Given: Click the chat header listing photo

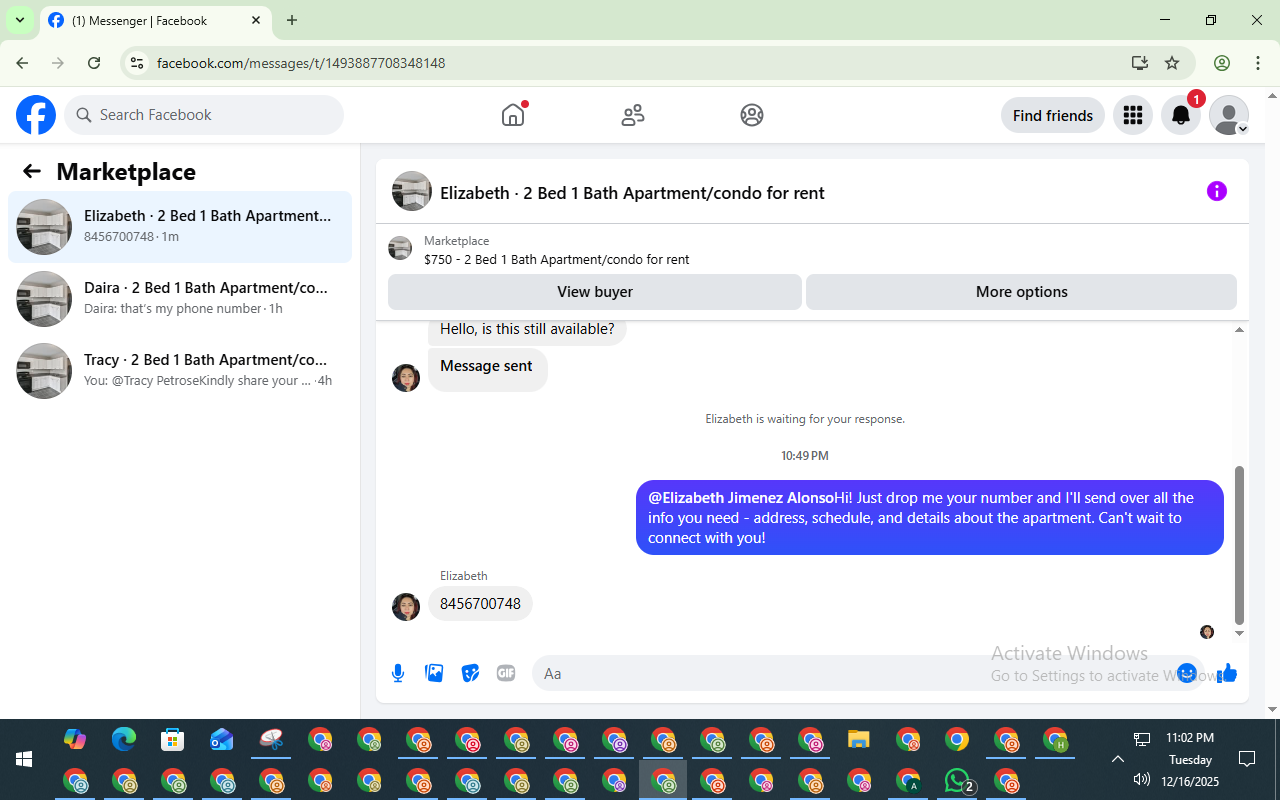Looking at the screenshot, I should click(412, 191).
